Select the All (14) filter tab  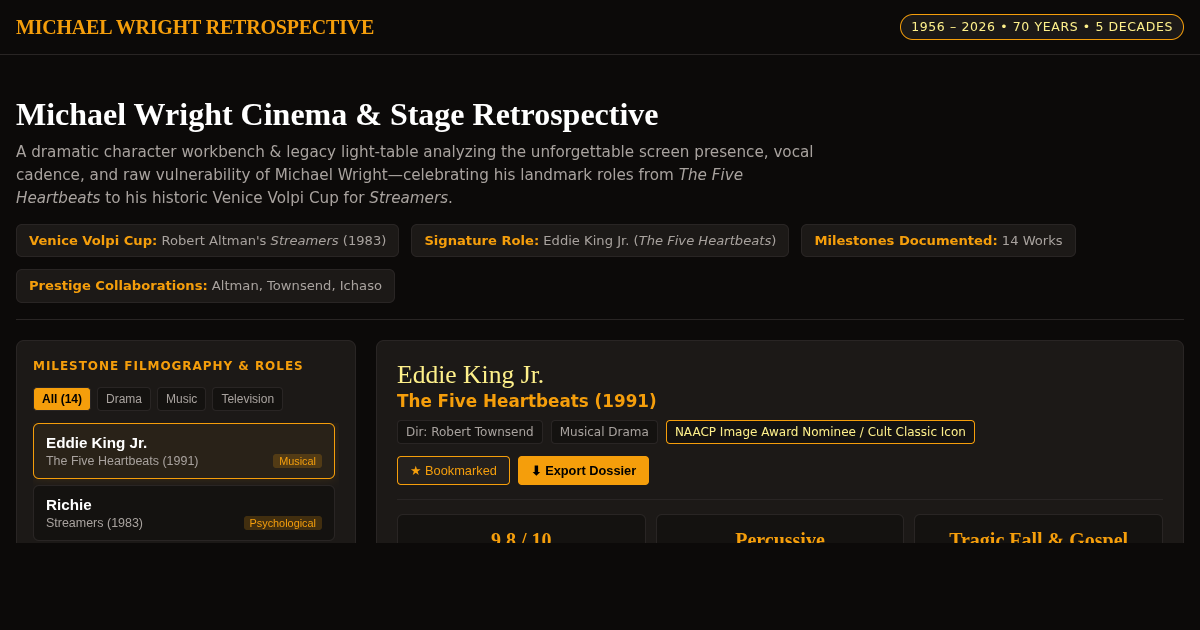pyautogui.click(x=62, y=399)
